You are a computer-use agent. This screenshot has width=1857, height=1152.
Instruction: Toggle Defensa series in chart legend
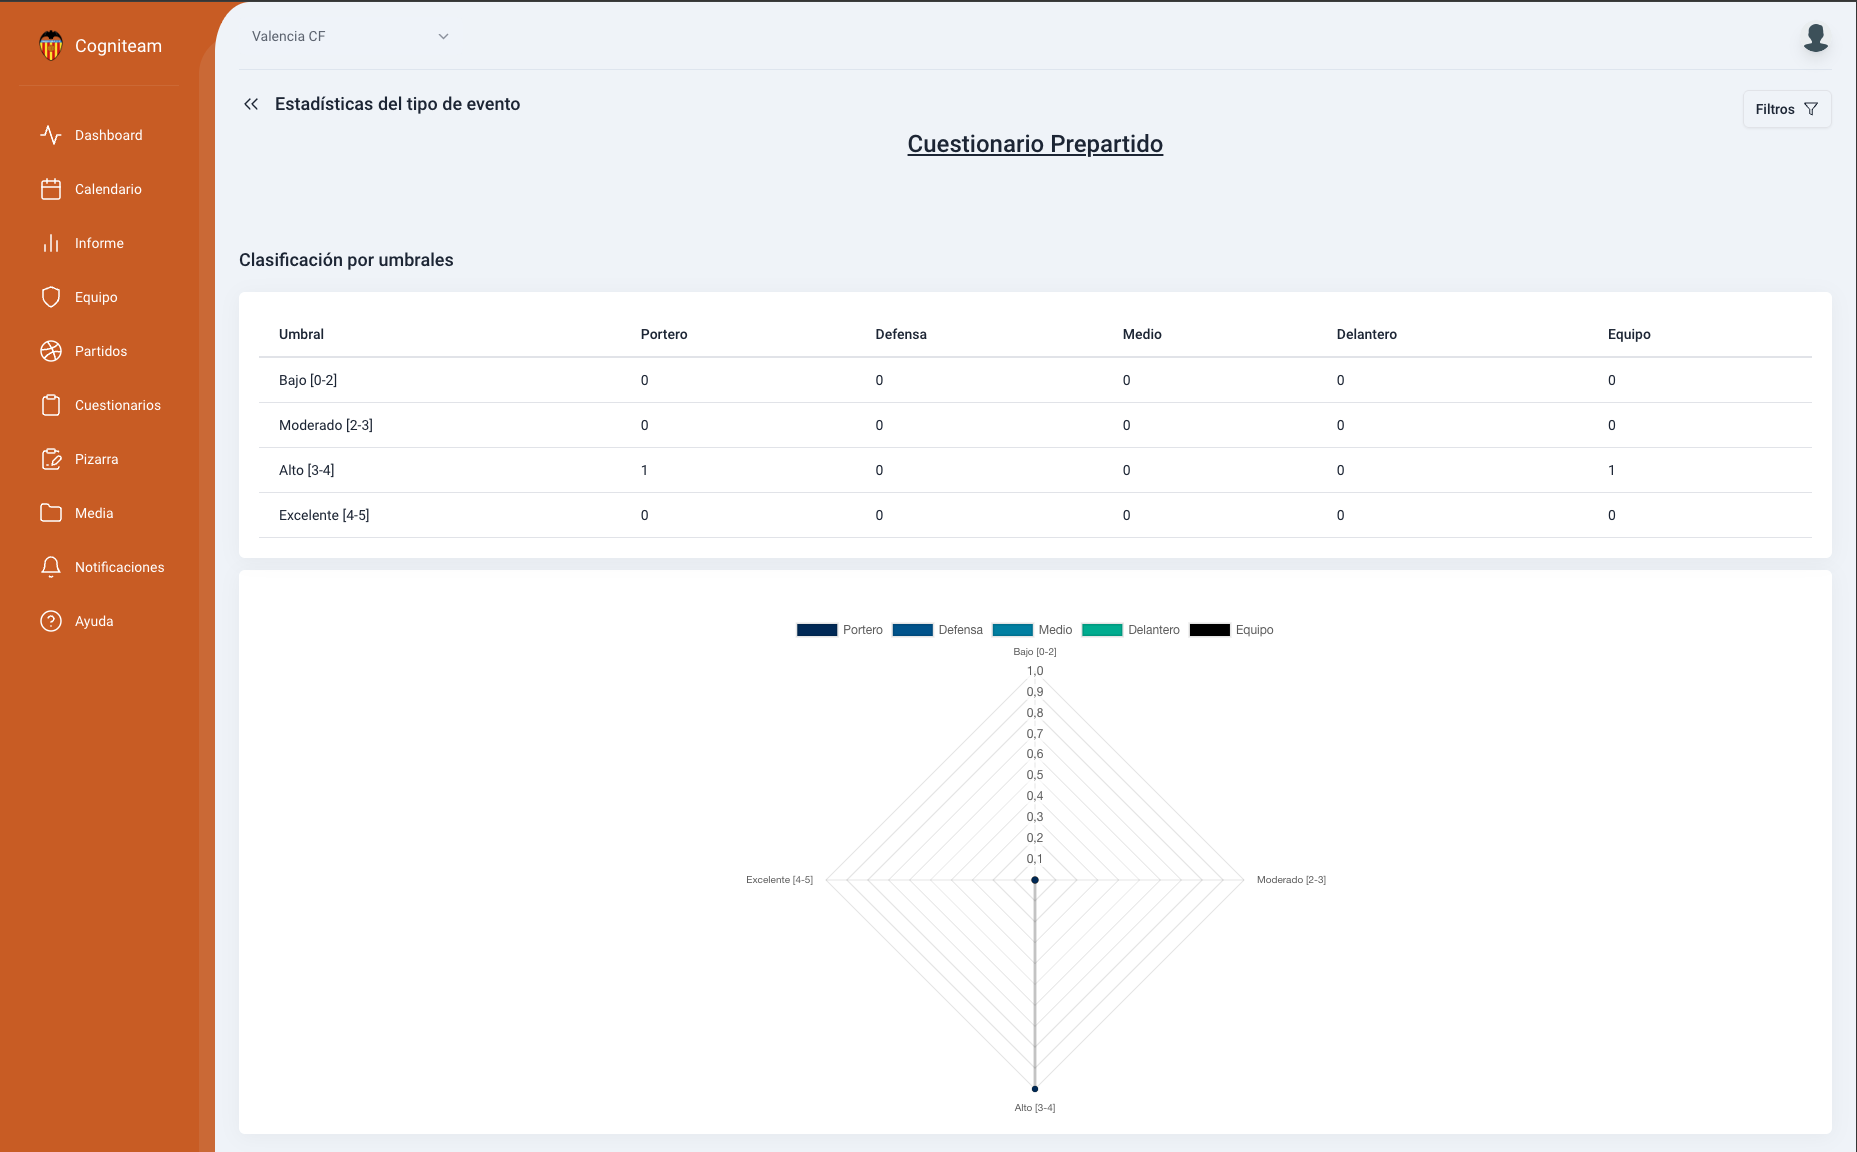coord(937,630)
